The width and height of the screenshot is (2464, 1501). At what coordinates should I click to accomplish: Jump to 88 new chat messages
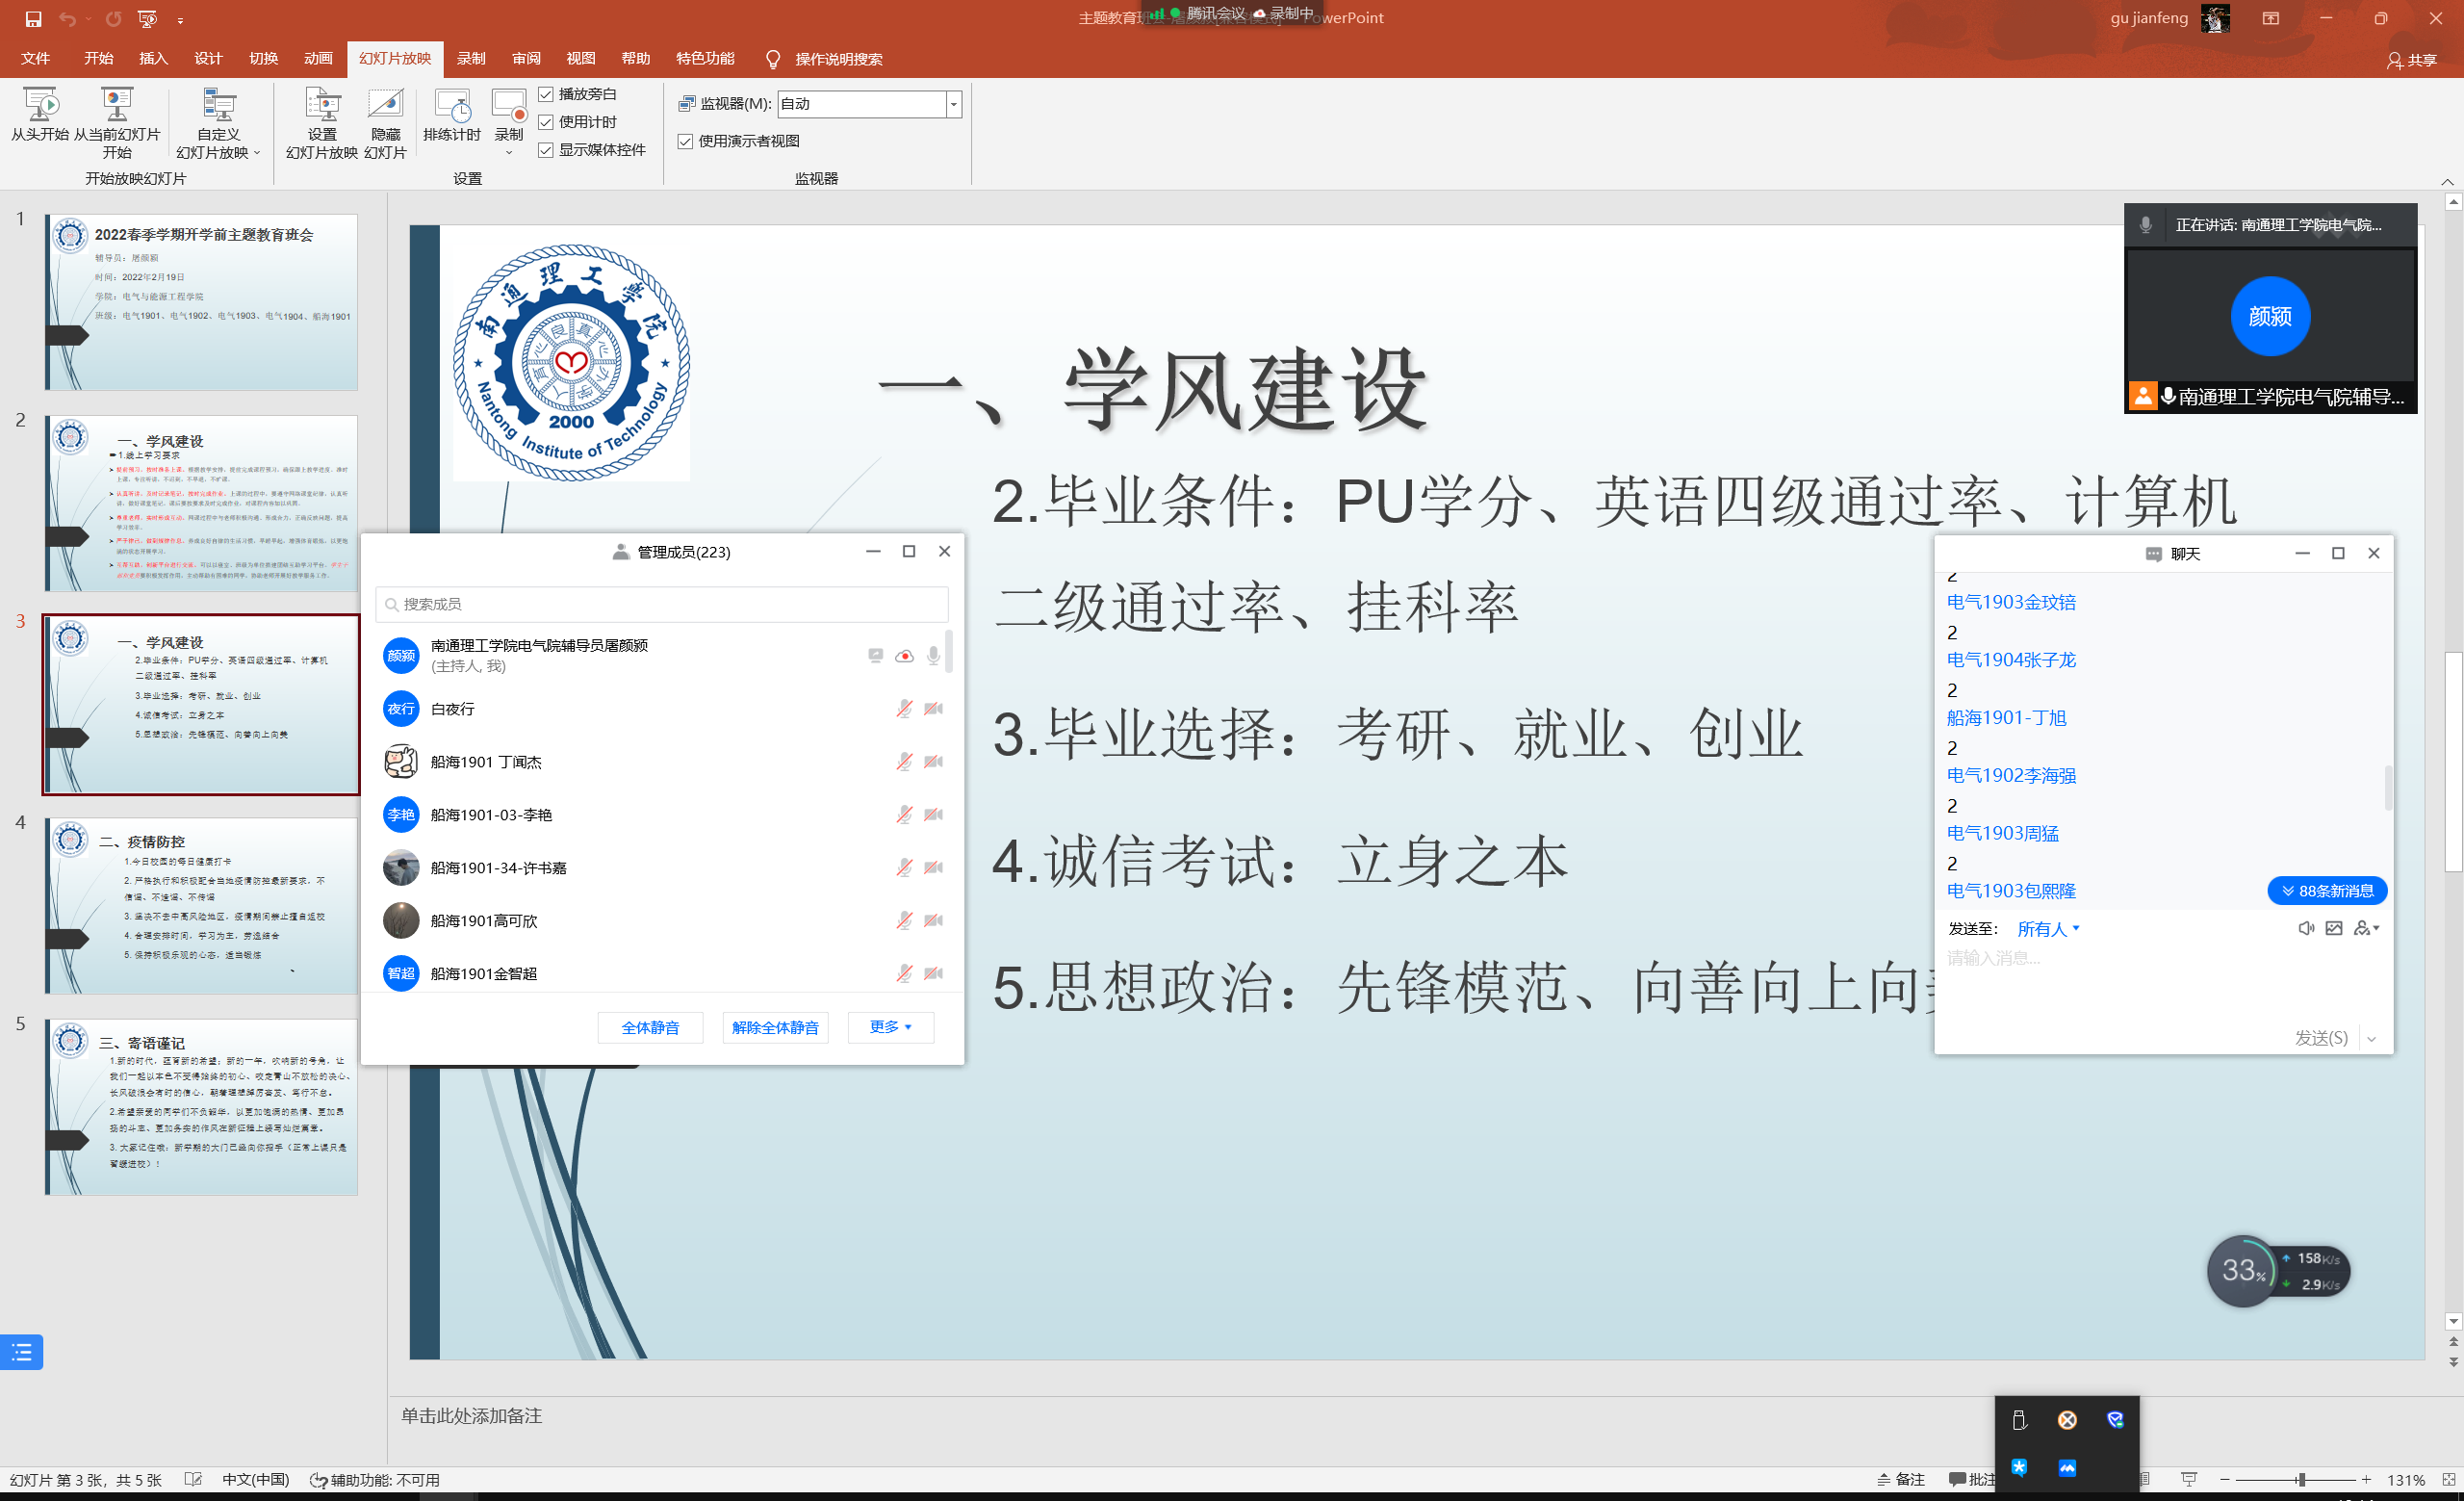point(2326,890)
